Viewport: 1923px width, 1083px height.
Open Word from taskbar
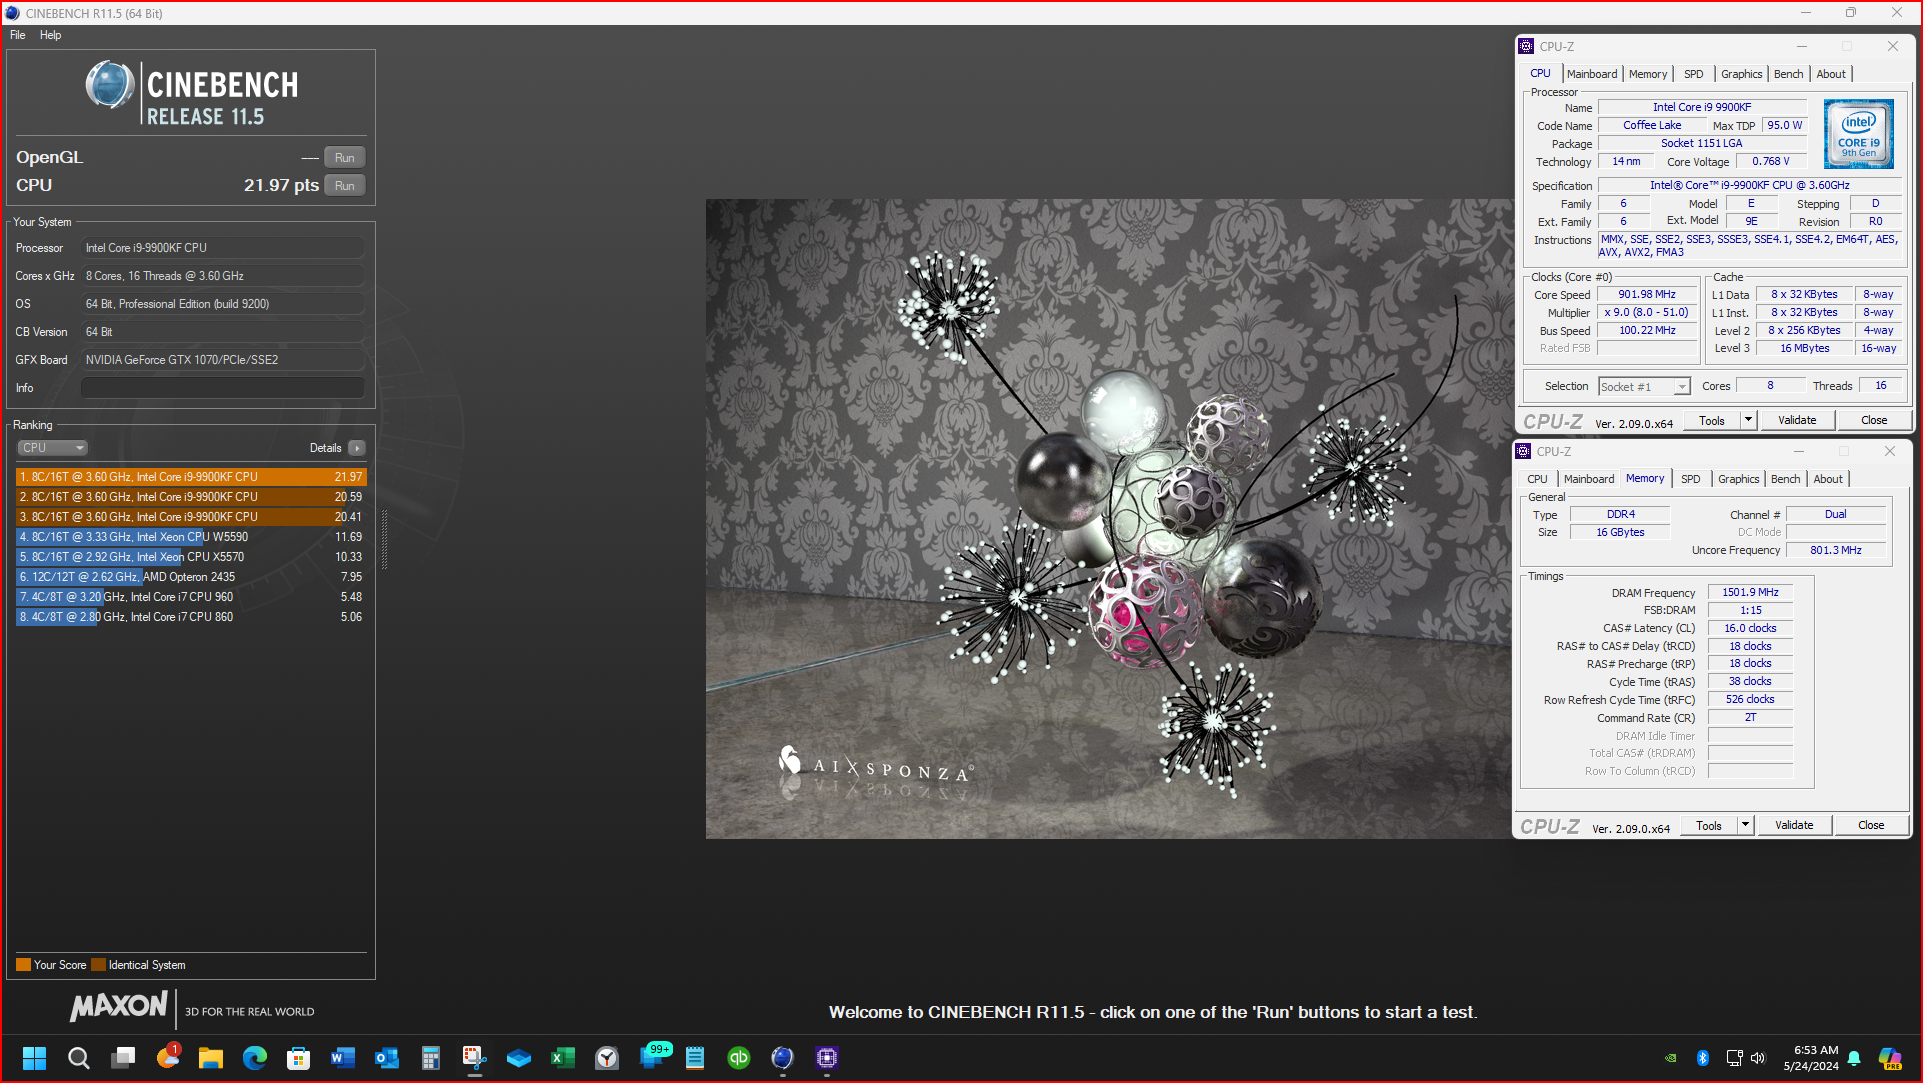[343, 1058]
